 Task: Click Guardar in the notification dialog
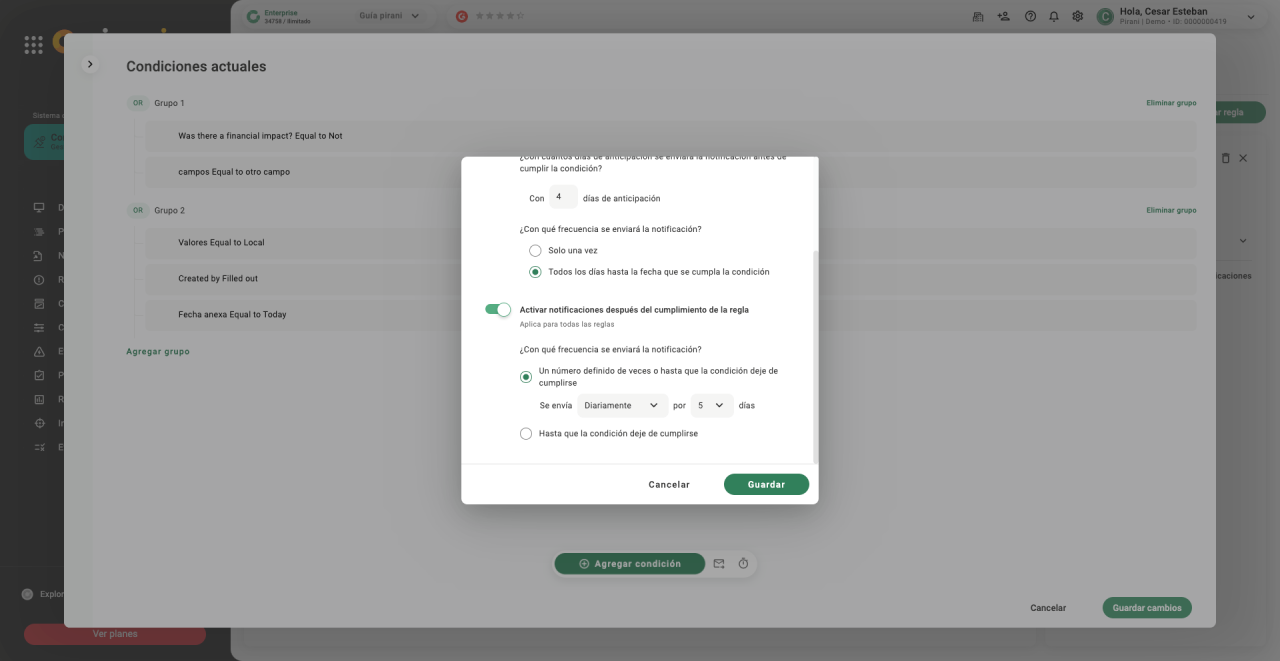[766, 484]
